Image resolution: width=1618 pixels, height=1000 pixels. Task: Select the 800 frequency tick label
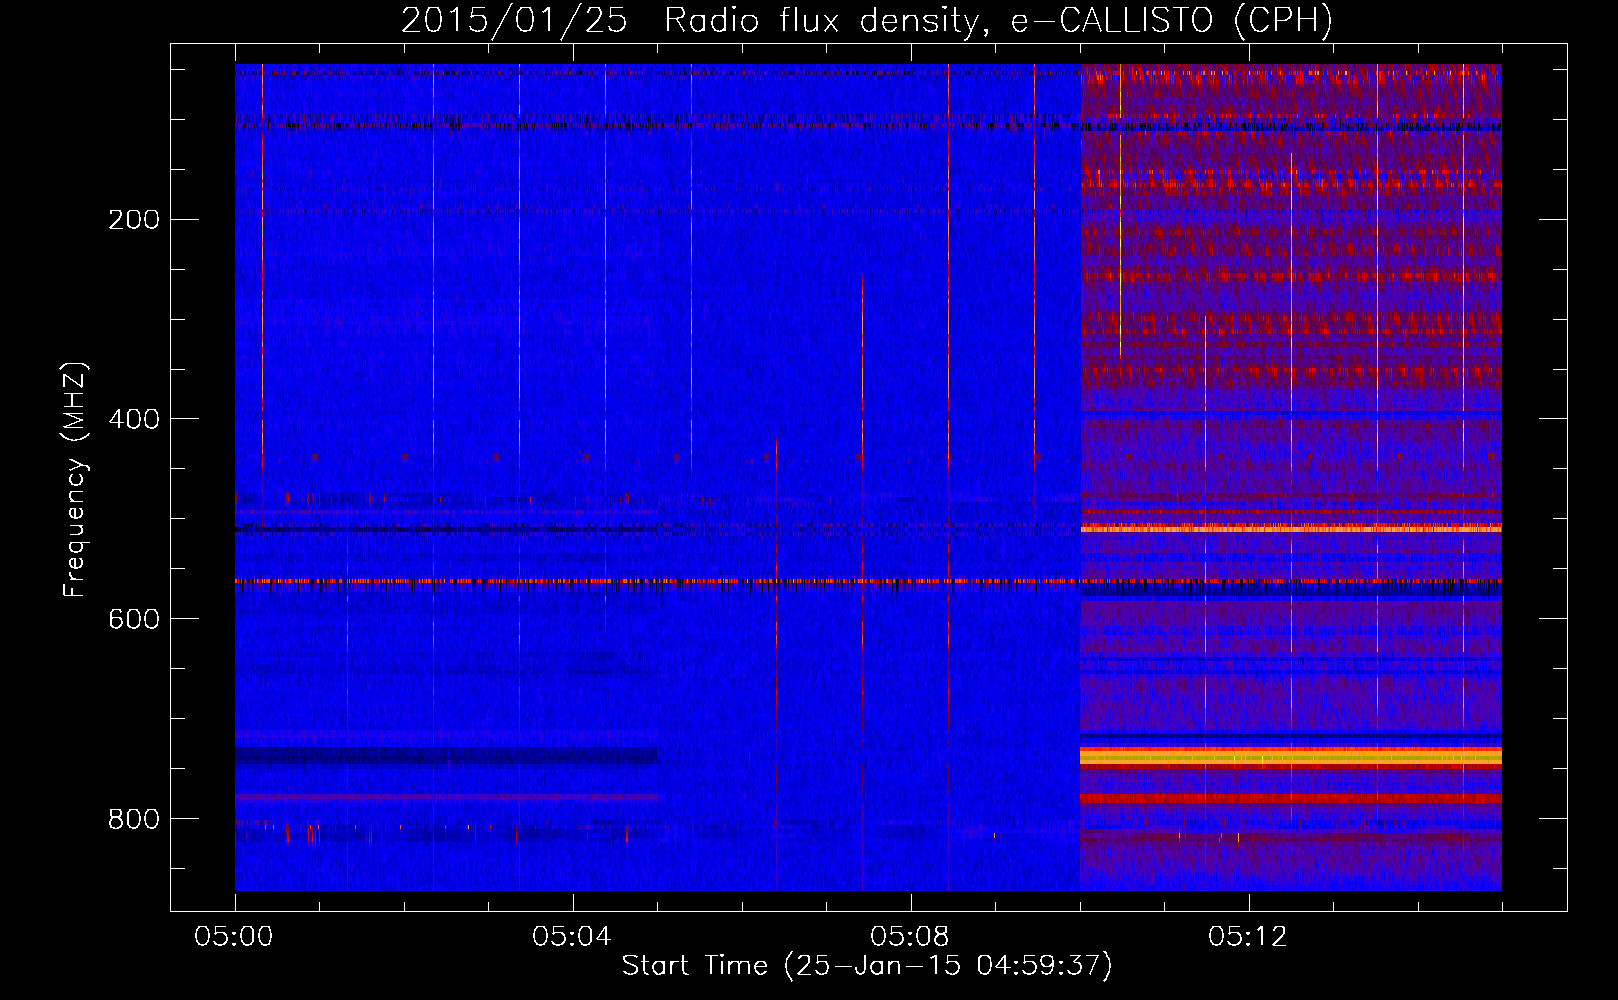(134, 819)
